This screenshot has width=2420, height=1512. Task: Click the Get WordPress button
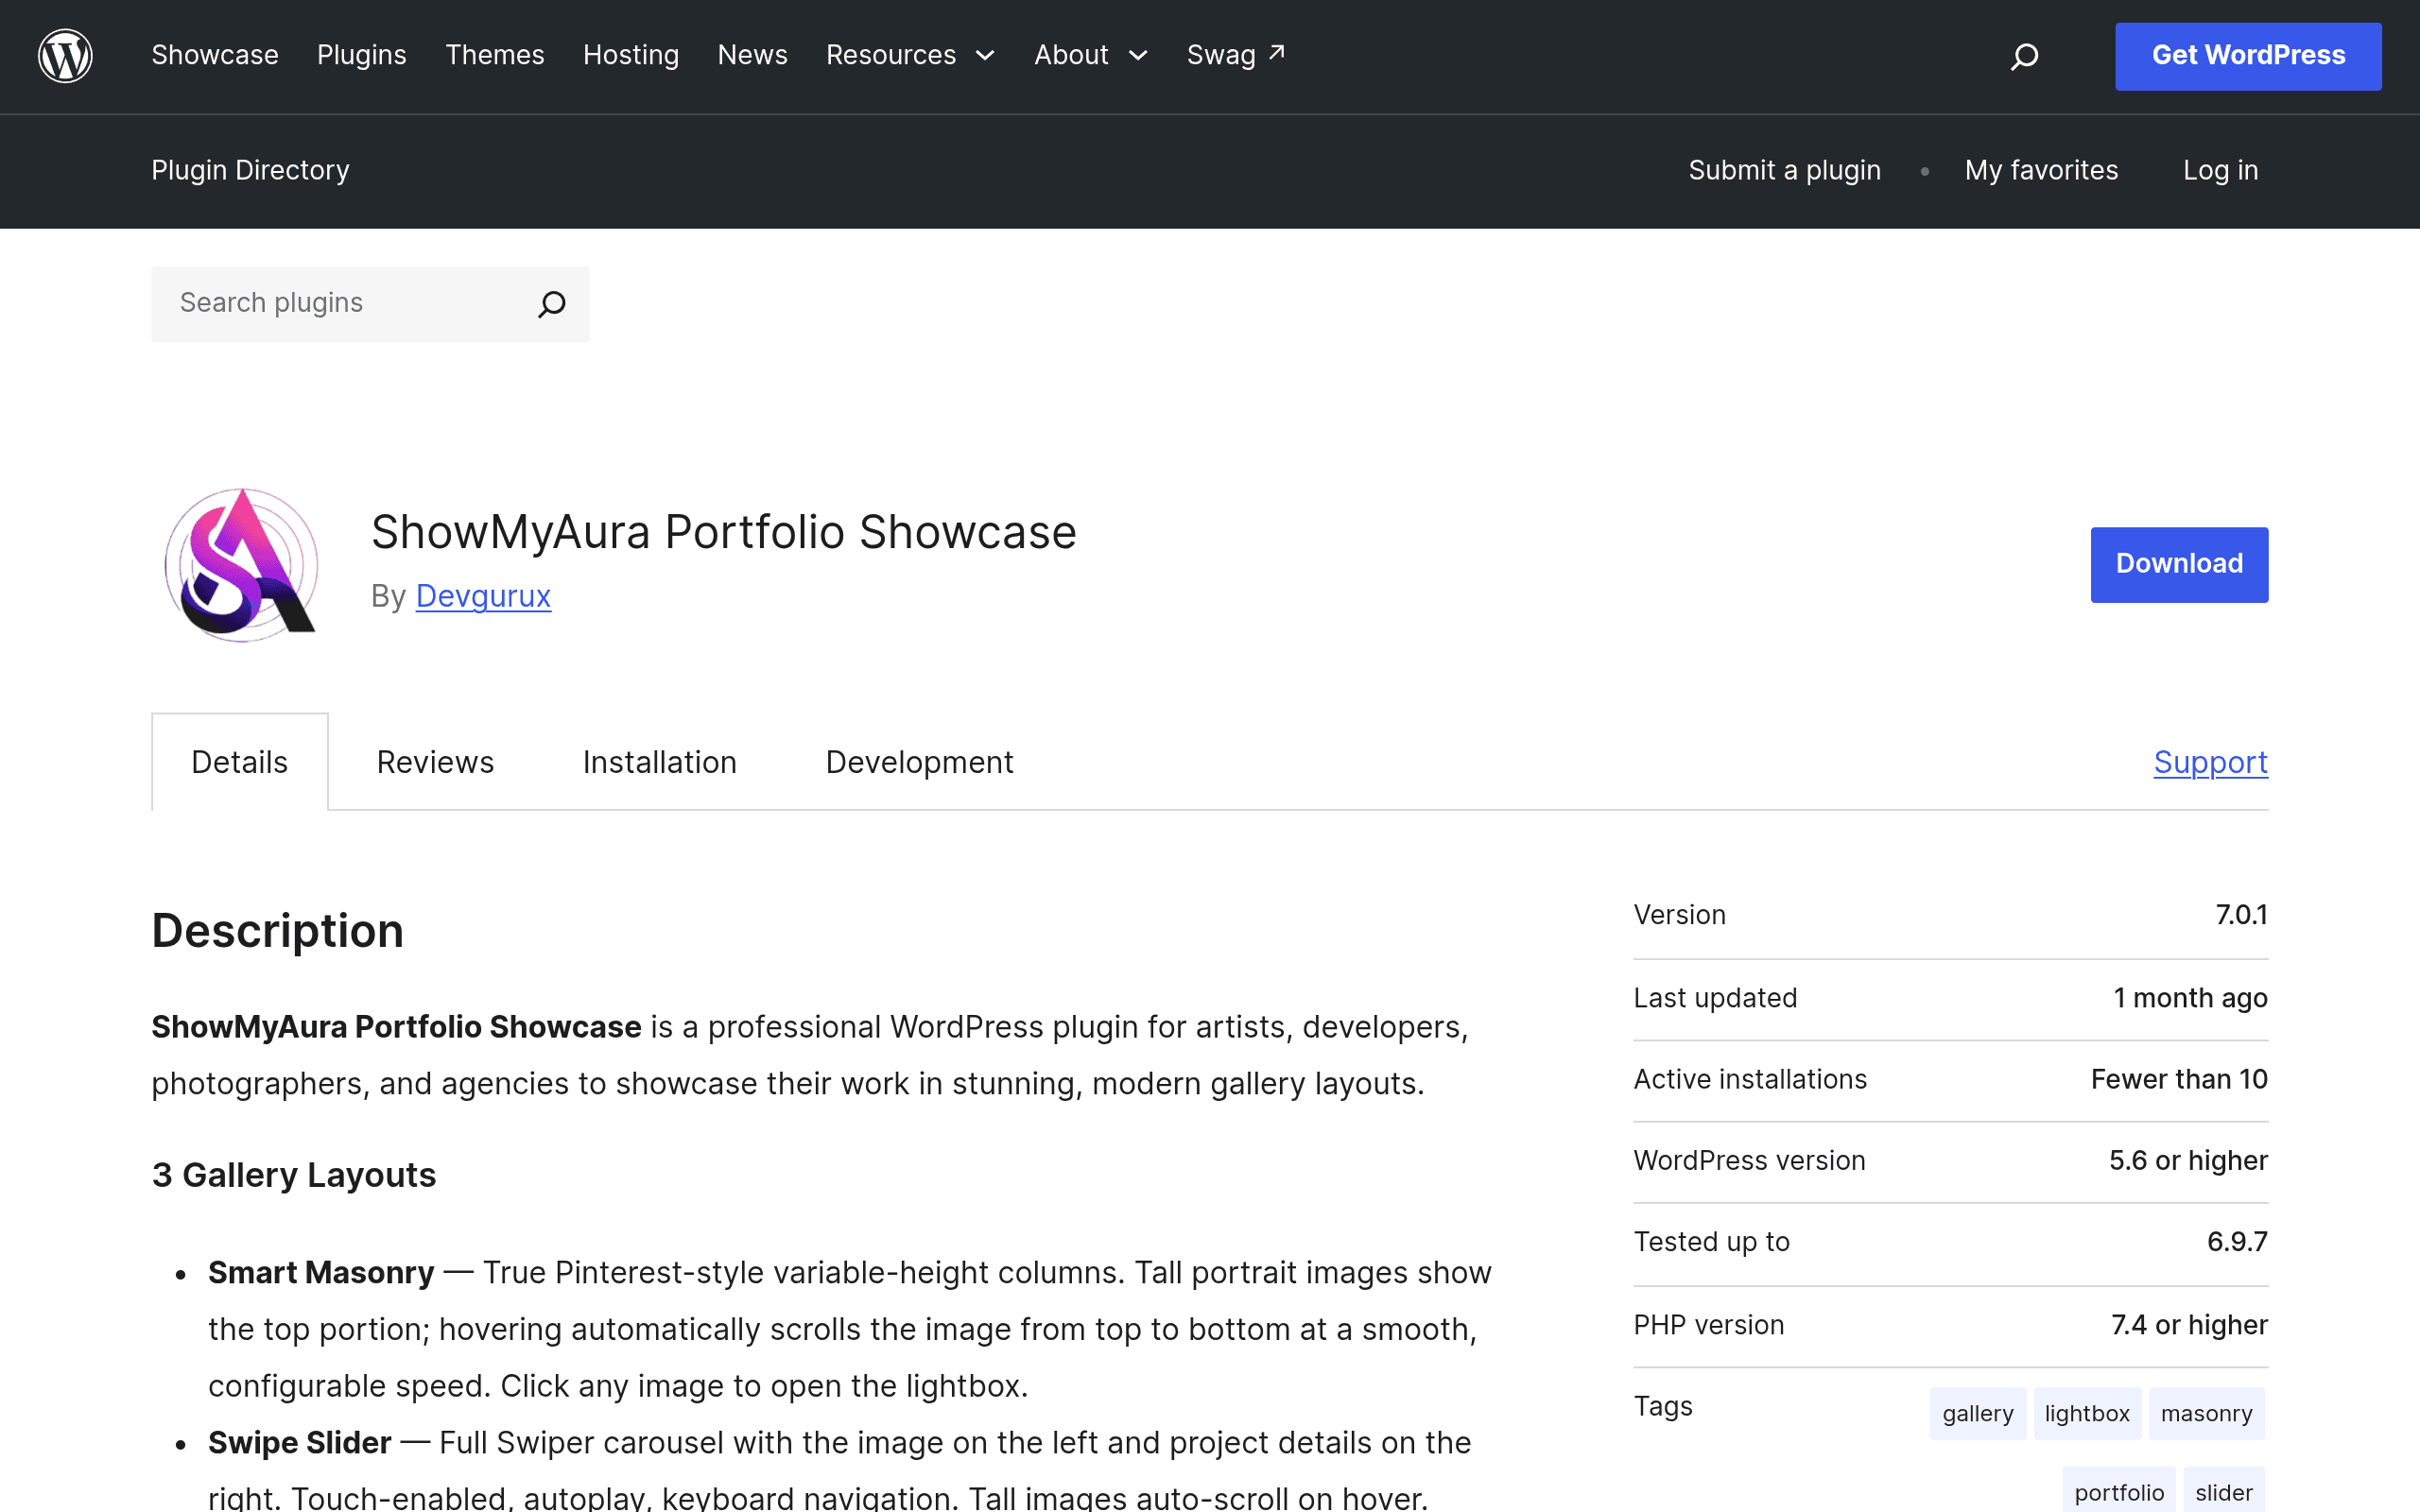coord(2248,56)
